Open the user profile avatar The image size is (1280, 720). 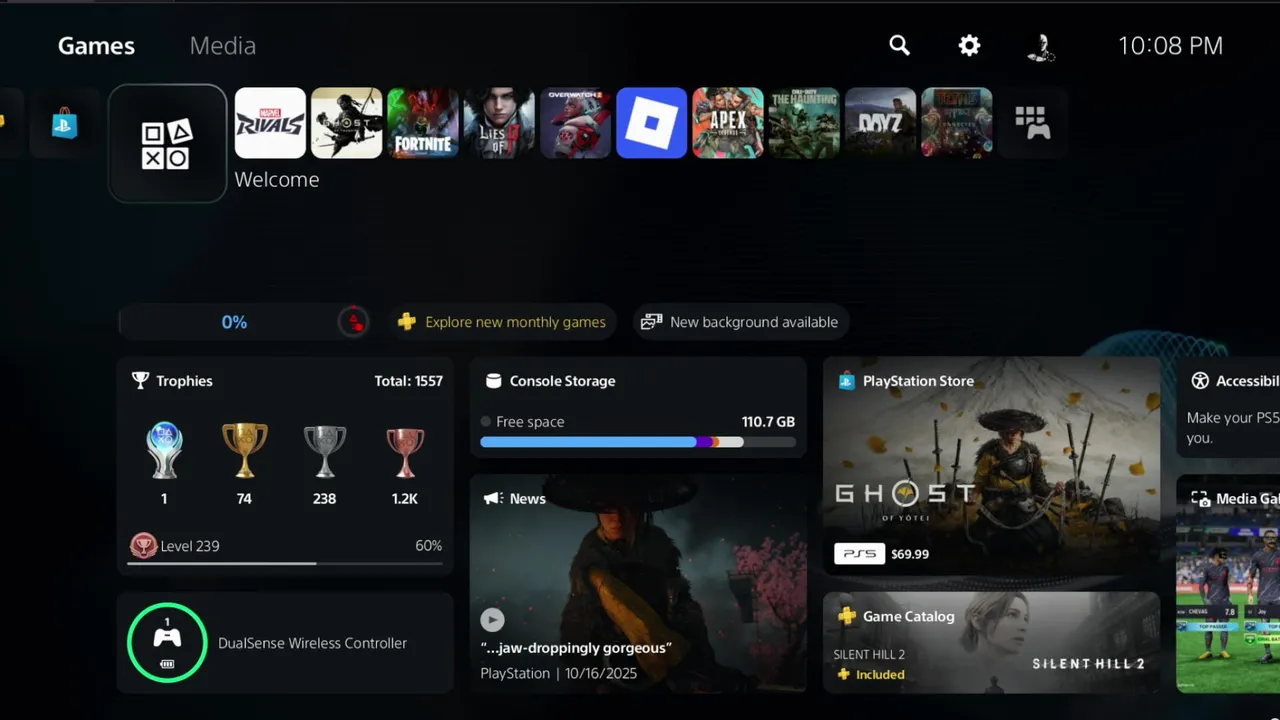1041,47
